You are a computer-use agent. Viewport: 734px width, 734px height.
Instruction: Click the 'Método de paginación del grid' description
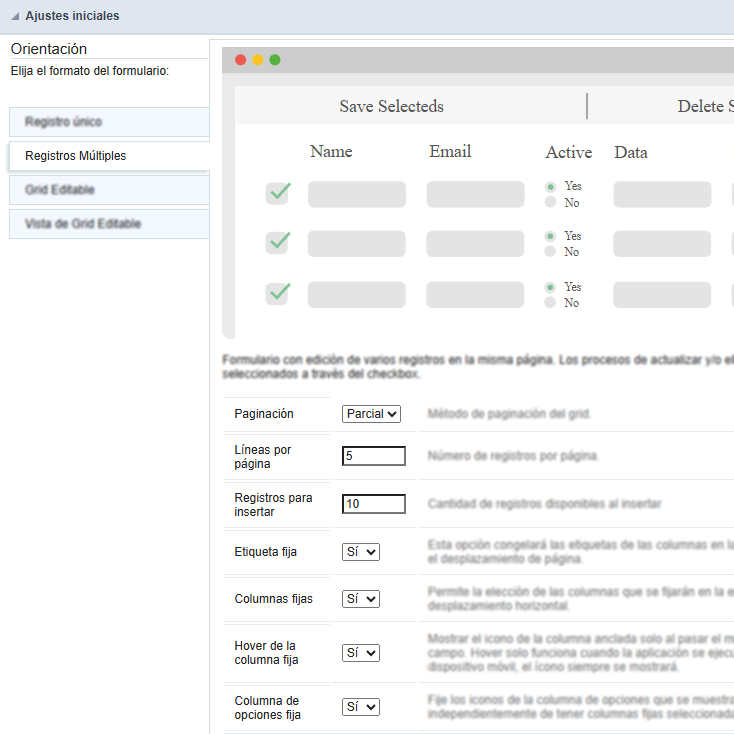click(509, 414)
